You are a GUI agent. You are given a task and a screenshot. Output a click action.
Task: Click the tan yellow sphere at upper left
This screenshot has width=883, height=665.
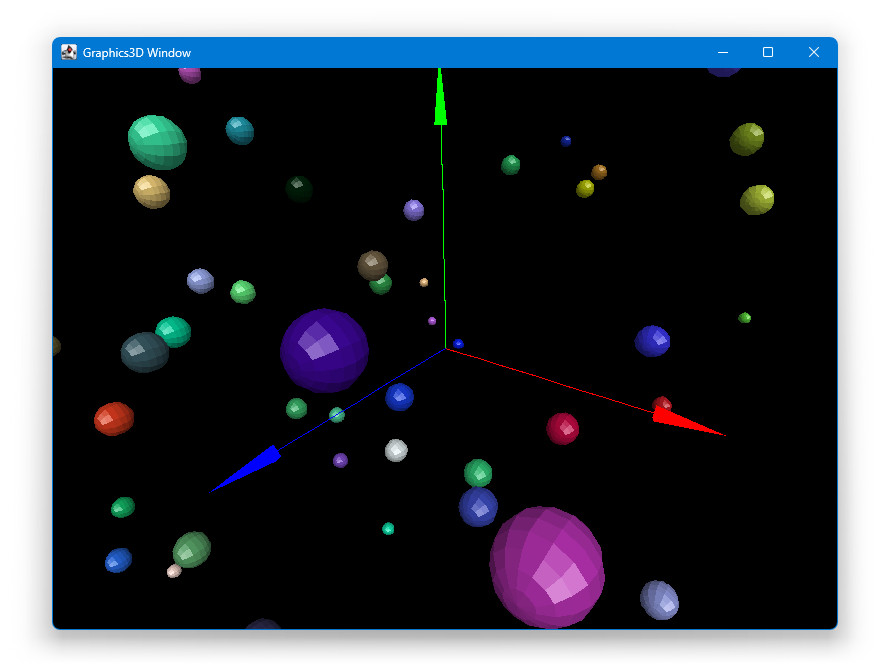pyautogui.click(x=151, y=191)
